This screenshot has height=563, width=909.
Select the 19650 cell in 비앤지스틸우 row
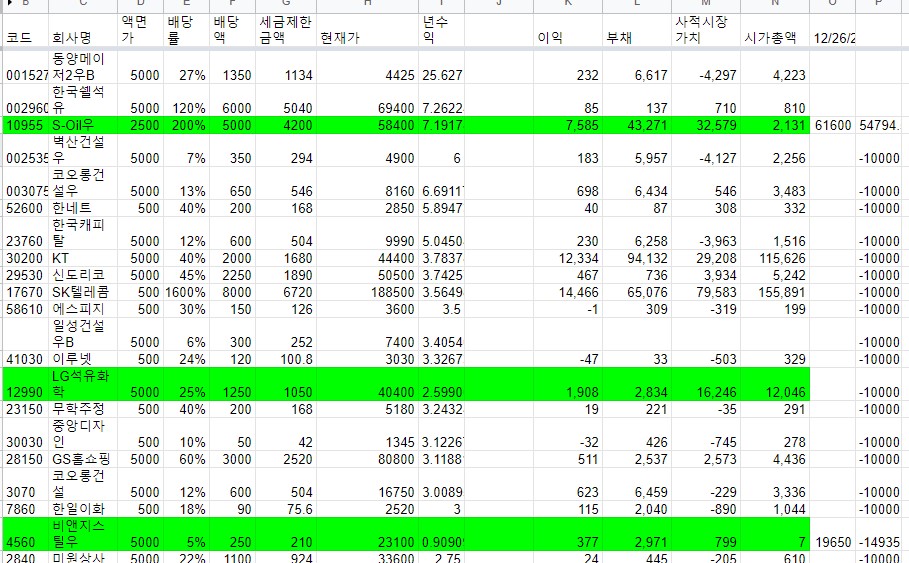point(832,534)
